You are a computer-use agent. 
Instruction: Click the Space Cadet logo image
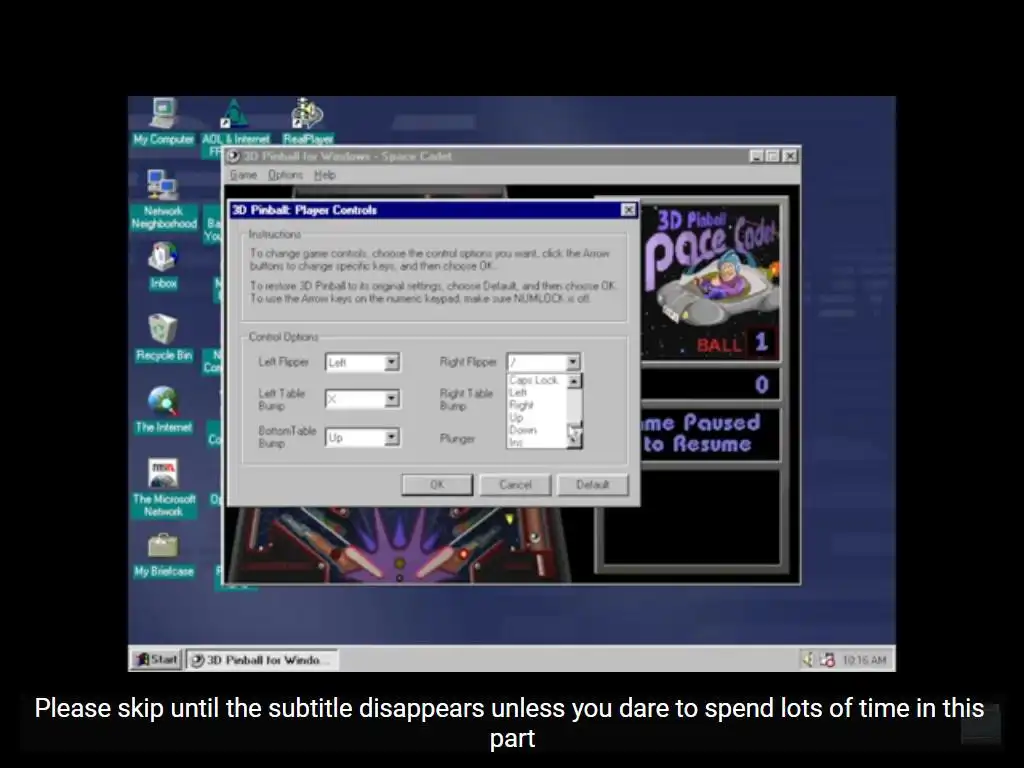[711, 282]
